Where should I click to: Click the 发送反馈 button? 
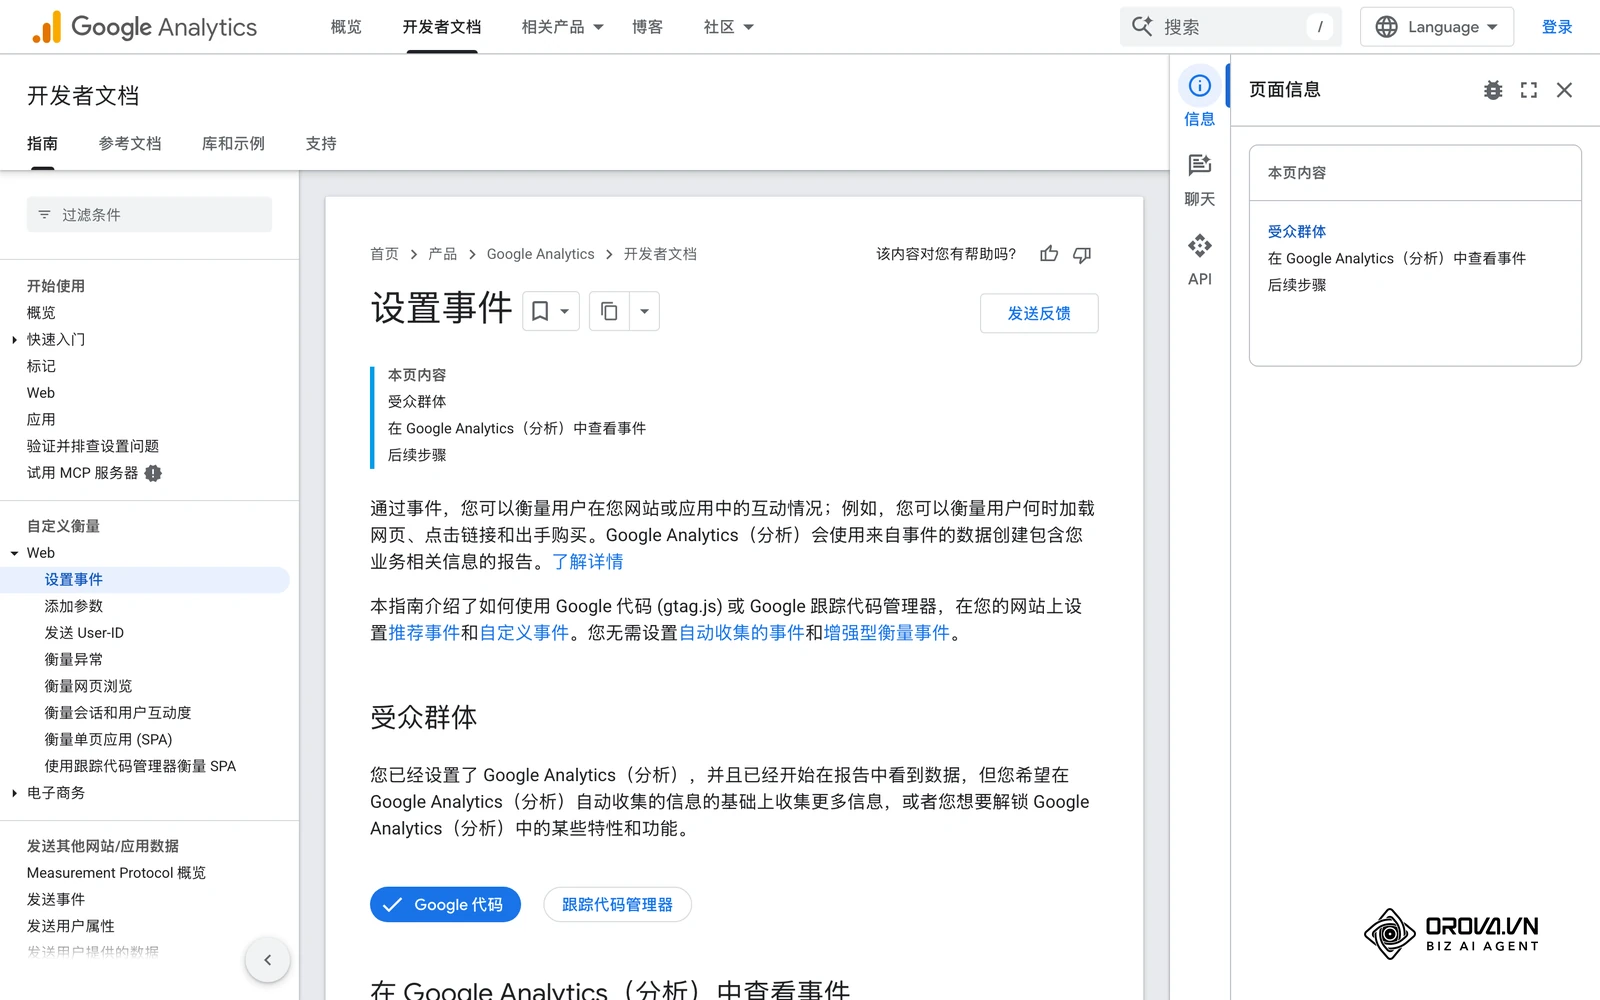point(1039,313)
